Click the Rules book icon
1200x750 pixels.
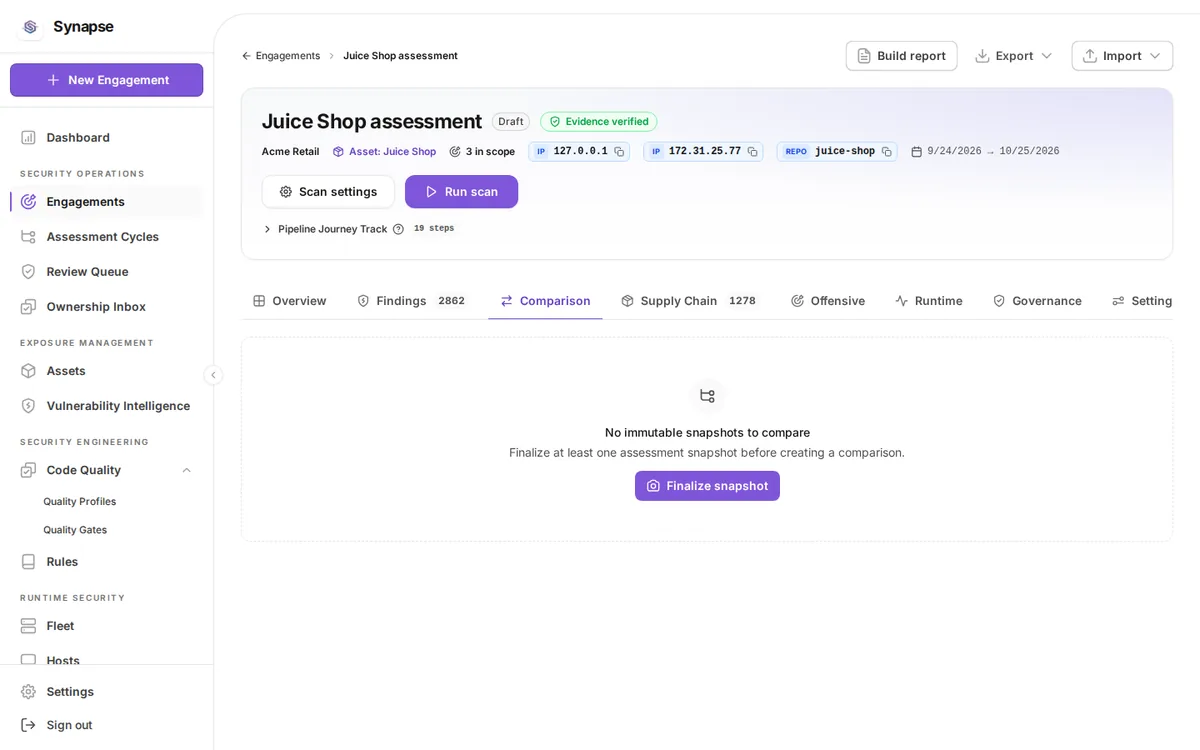(28, 562)
